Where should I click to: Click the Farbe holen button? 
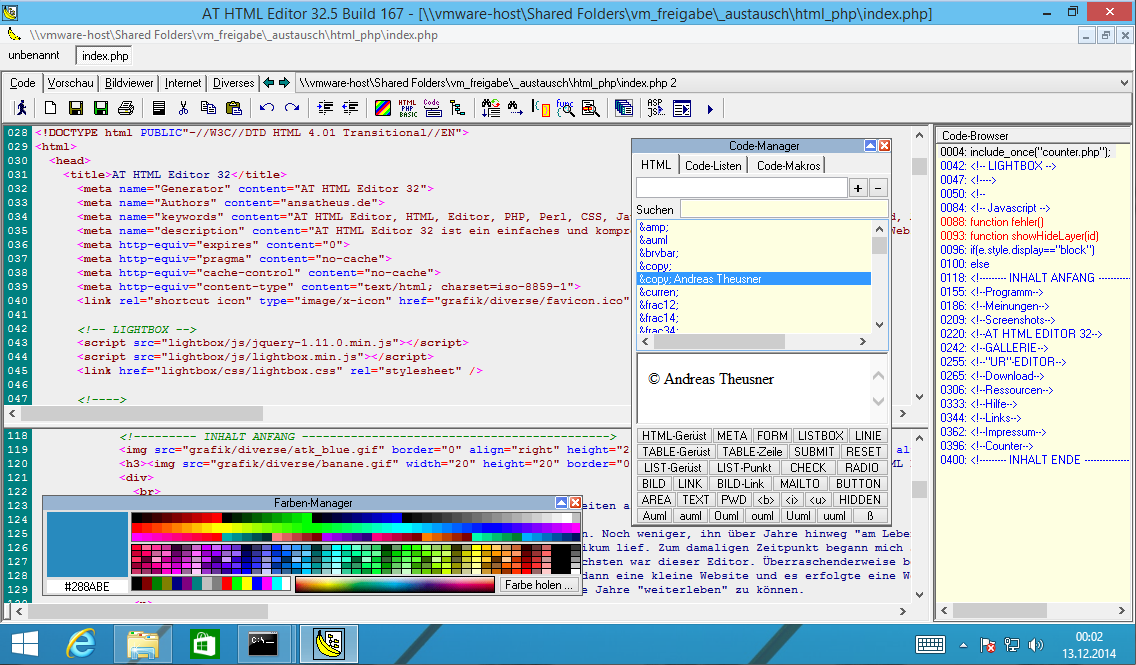539,585
